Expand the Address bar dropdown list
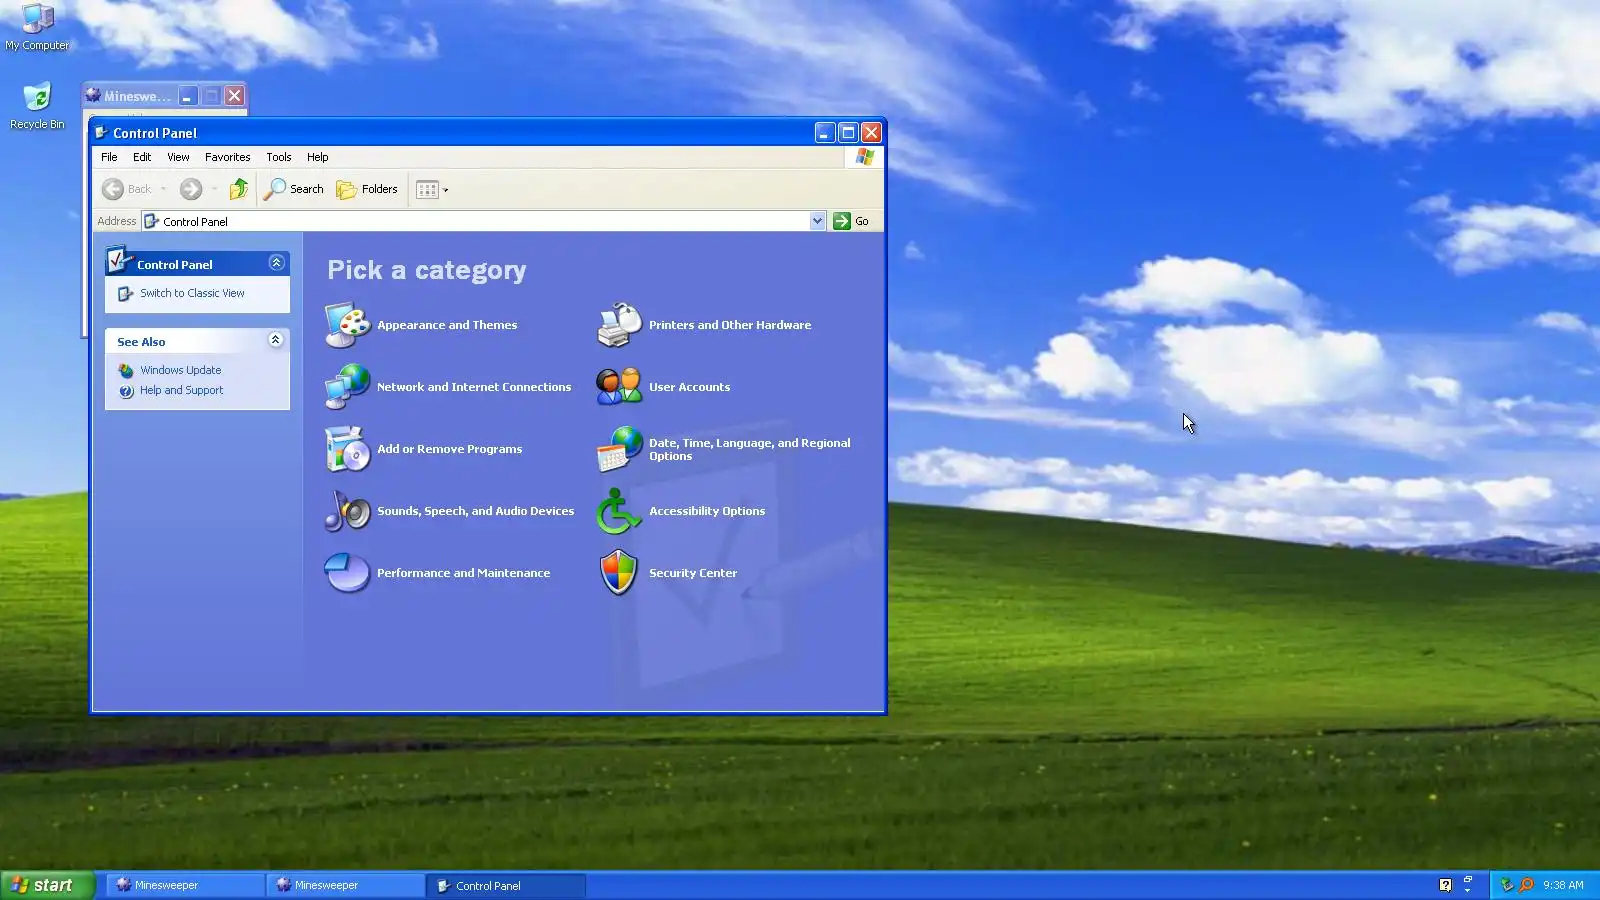This screenshot has width=1600, height=900. 817,221
